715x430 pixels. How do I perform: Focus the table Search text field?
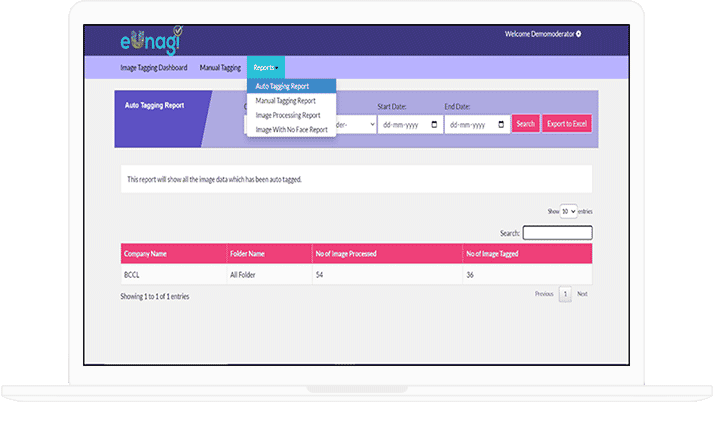pos(557,233)
